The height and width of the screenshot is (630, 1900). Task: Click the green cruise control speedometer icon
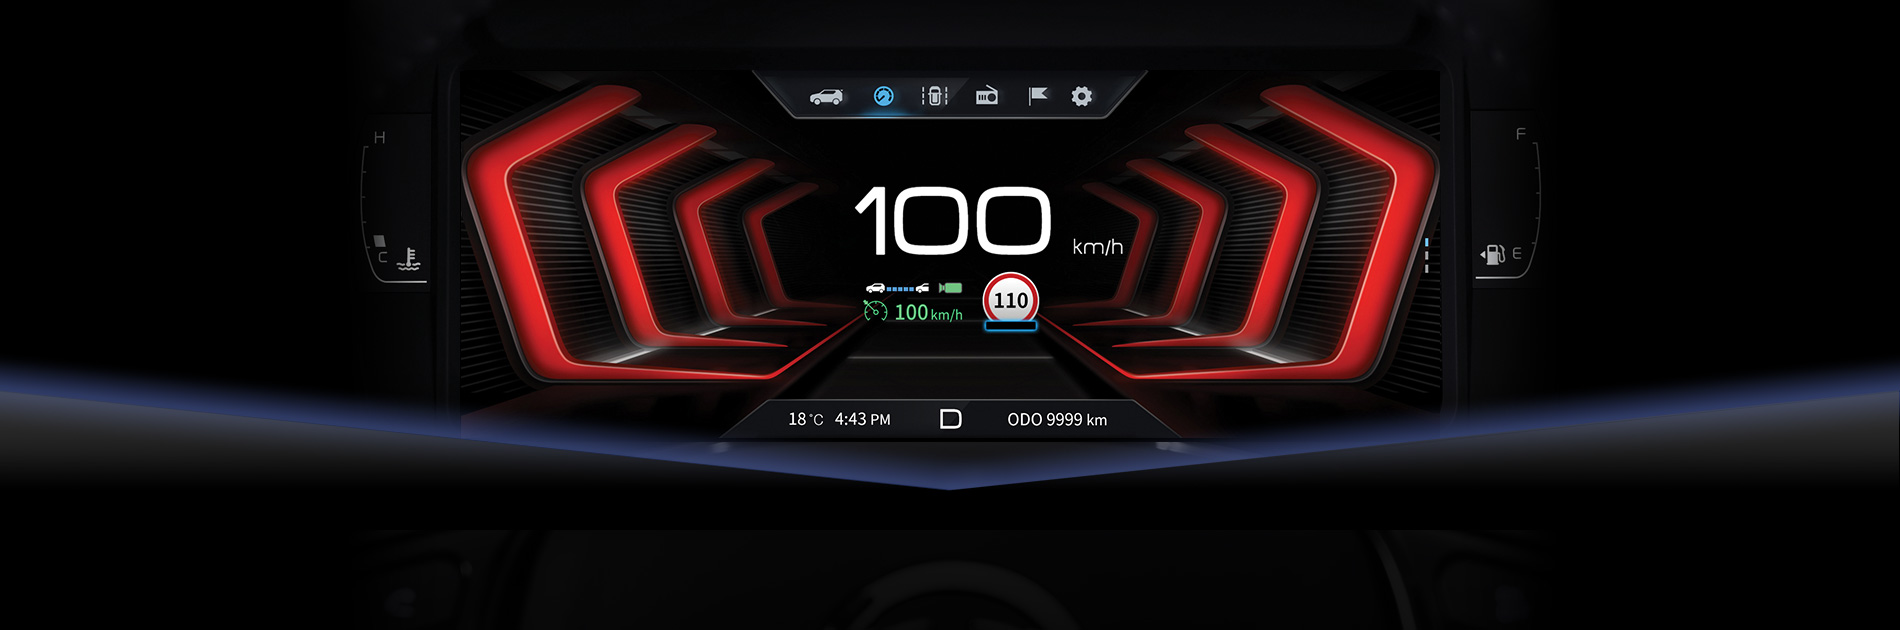point(876,312)
